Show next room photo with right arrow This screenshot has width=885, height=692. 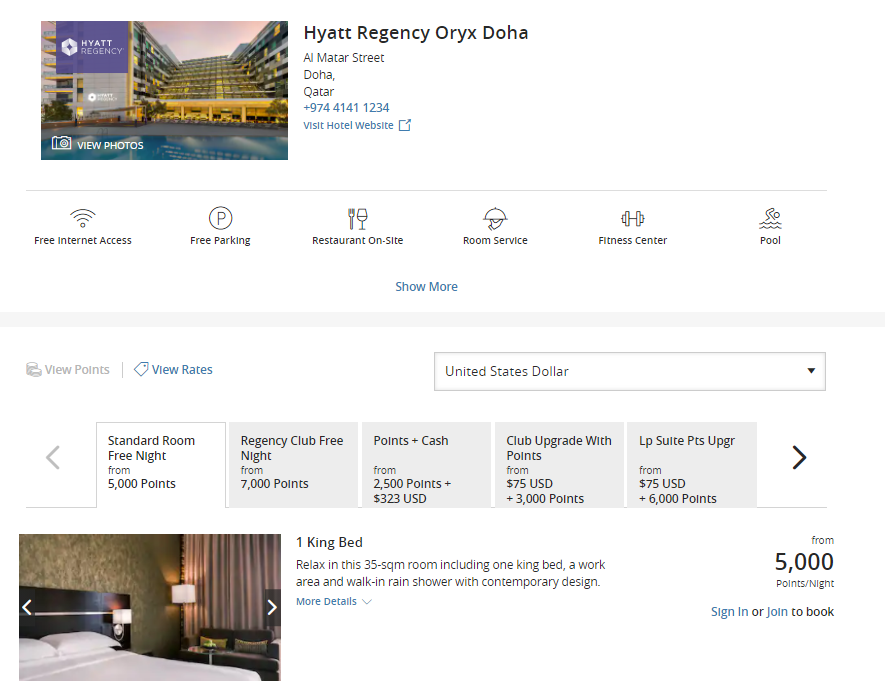(272, 607)
